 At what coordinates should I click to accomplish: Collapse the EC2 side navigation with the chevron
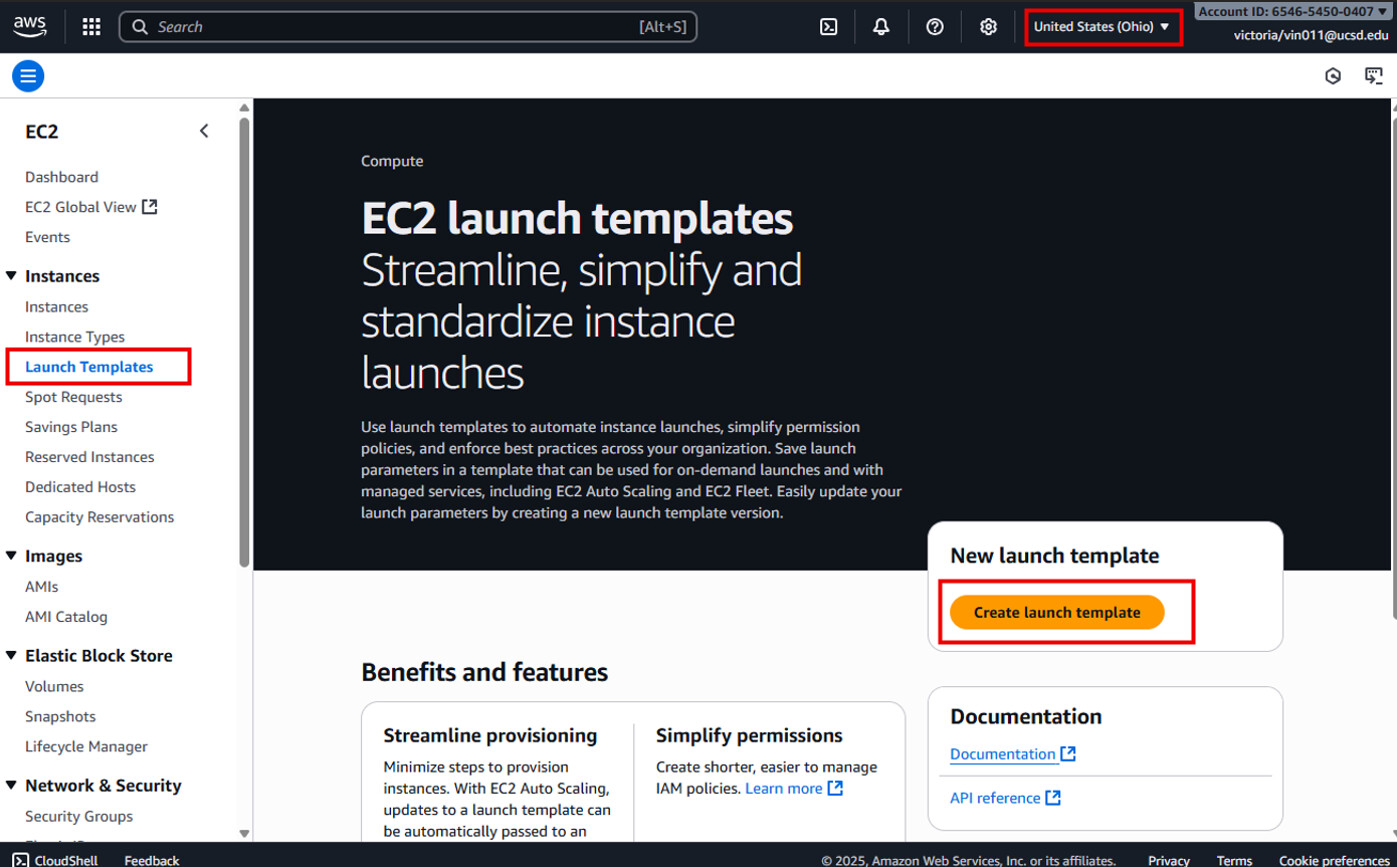pos(204,131)
